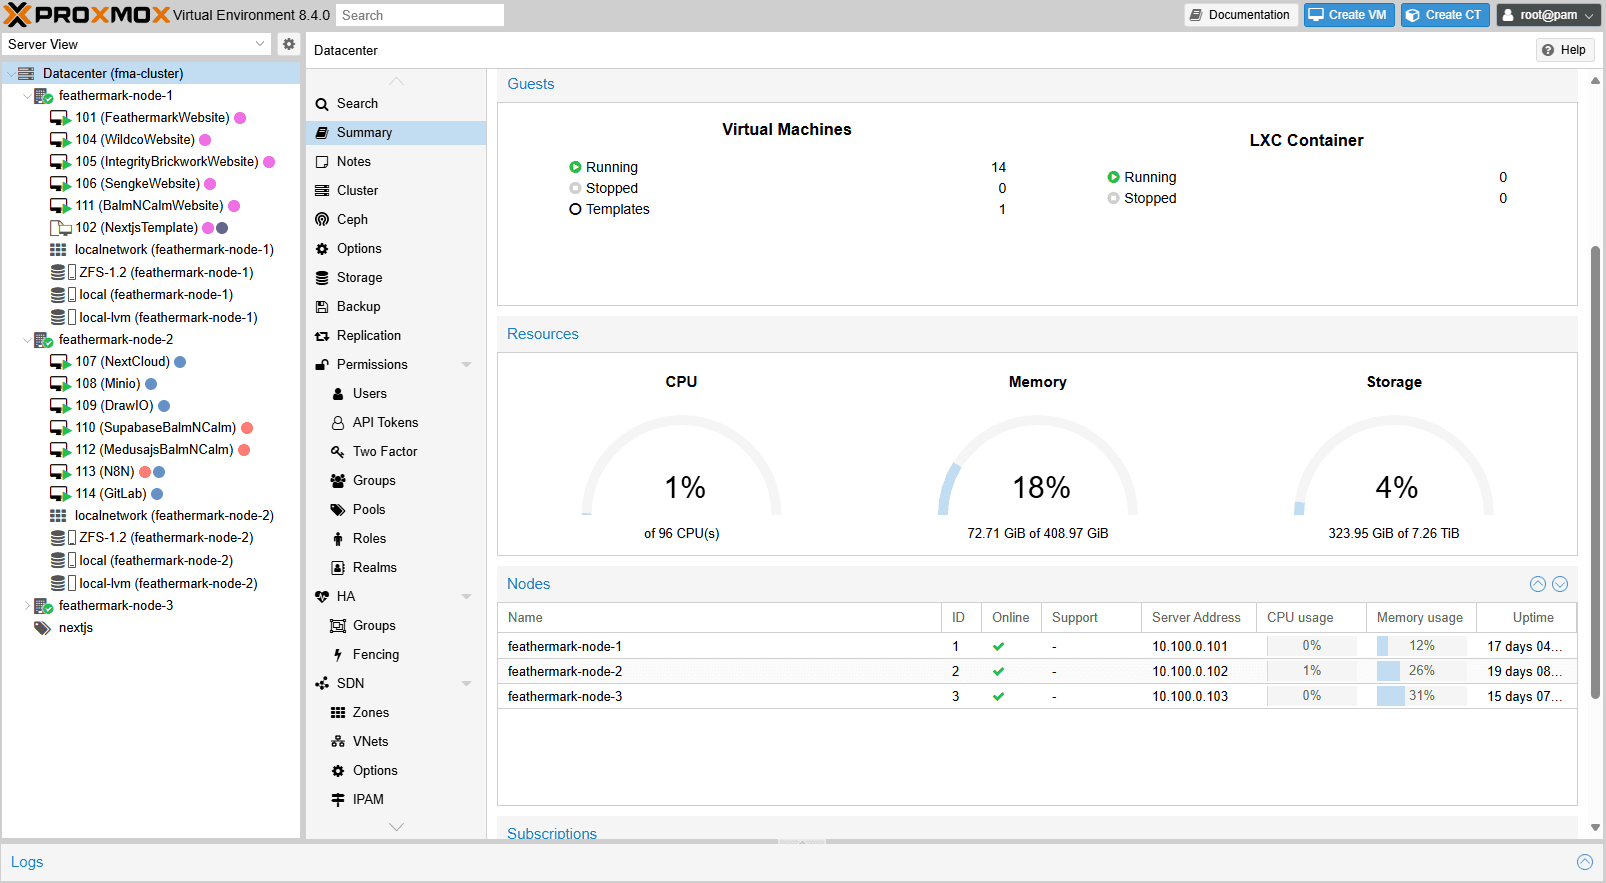
Task: Expand the Nodes panel down arrow
Action: (x=1560, y=584)
